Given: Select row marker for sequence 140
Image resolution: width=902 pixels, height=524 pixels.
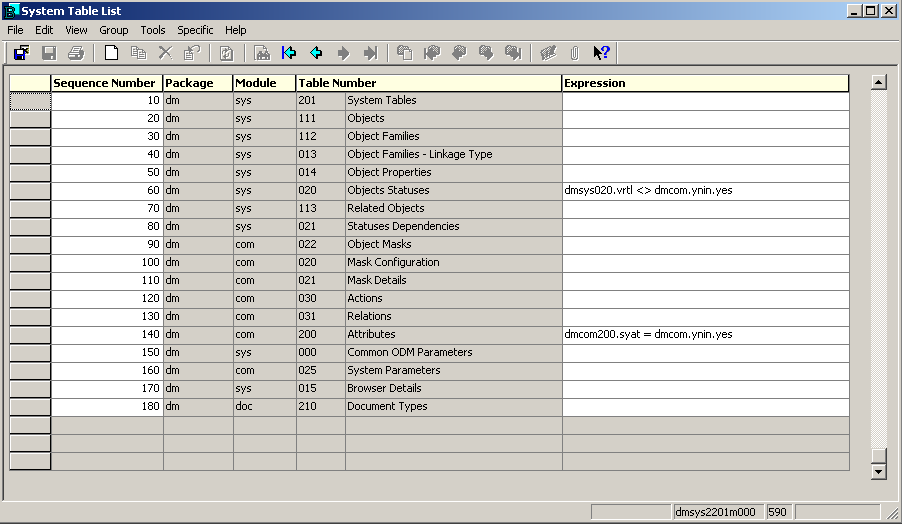Looking at the screenshot, I should pyautogui.click(x=30, y=335).
